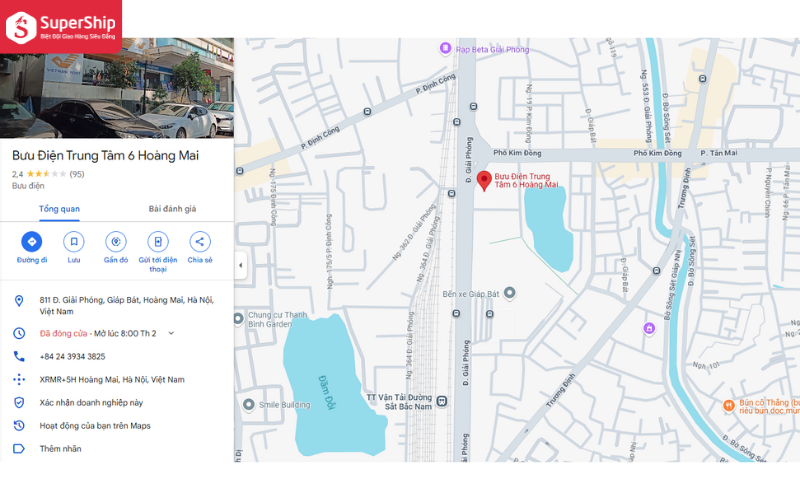Open the (95) reviews count

click(77, 174)
